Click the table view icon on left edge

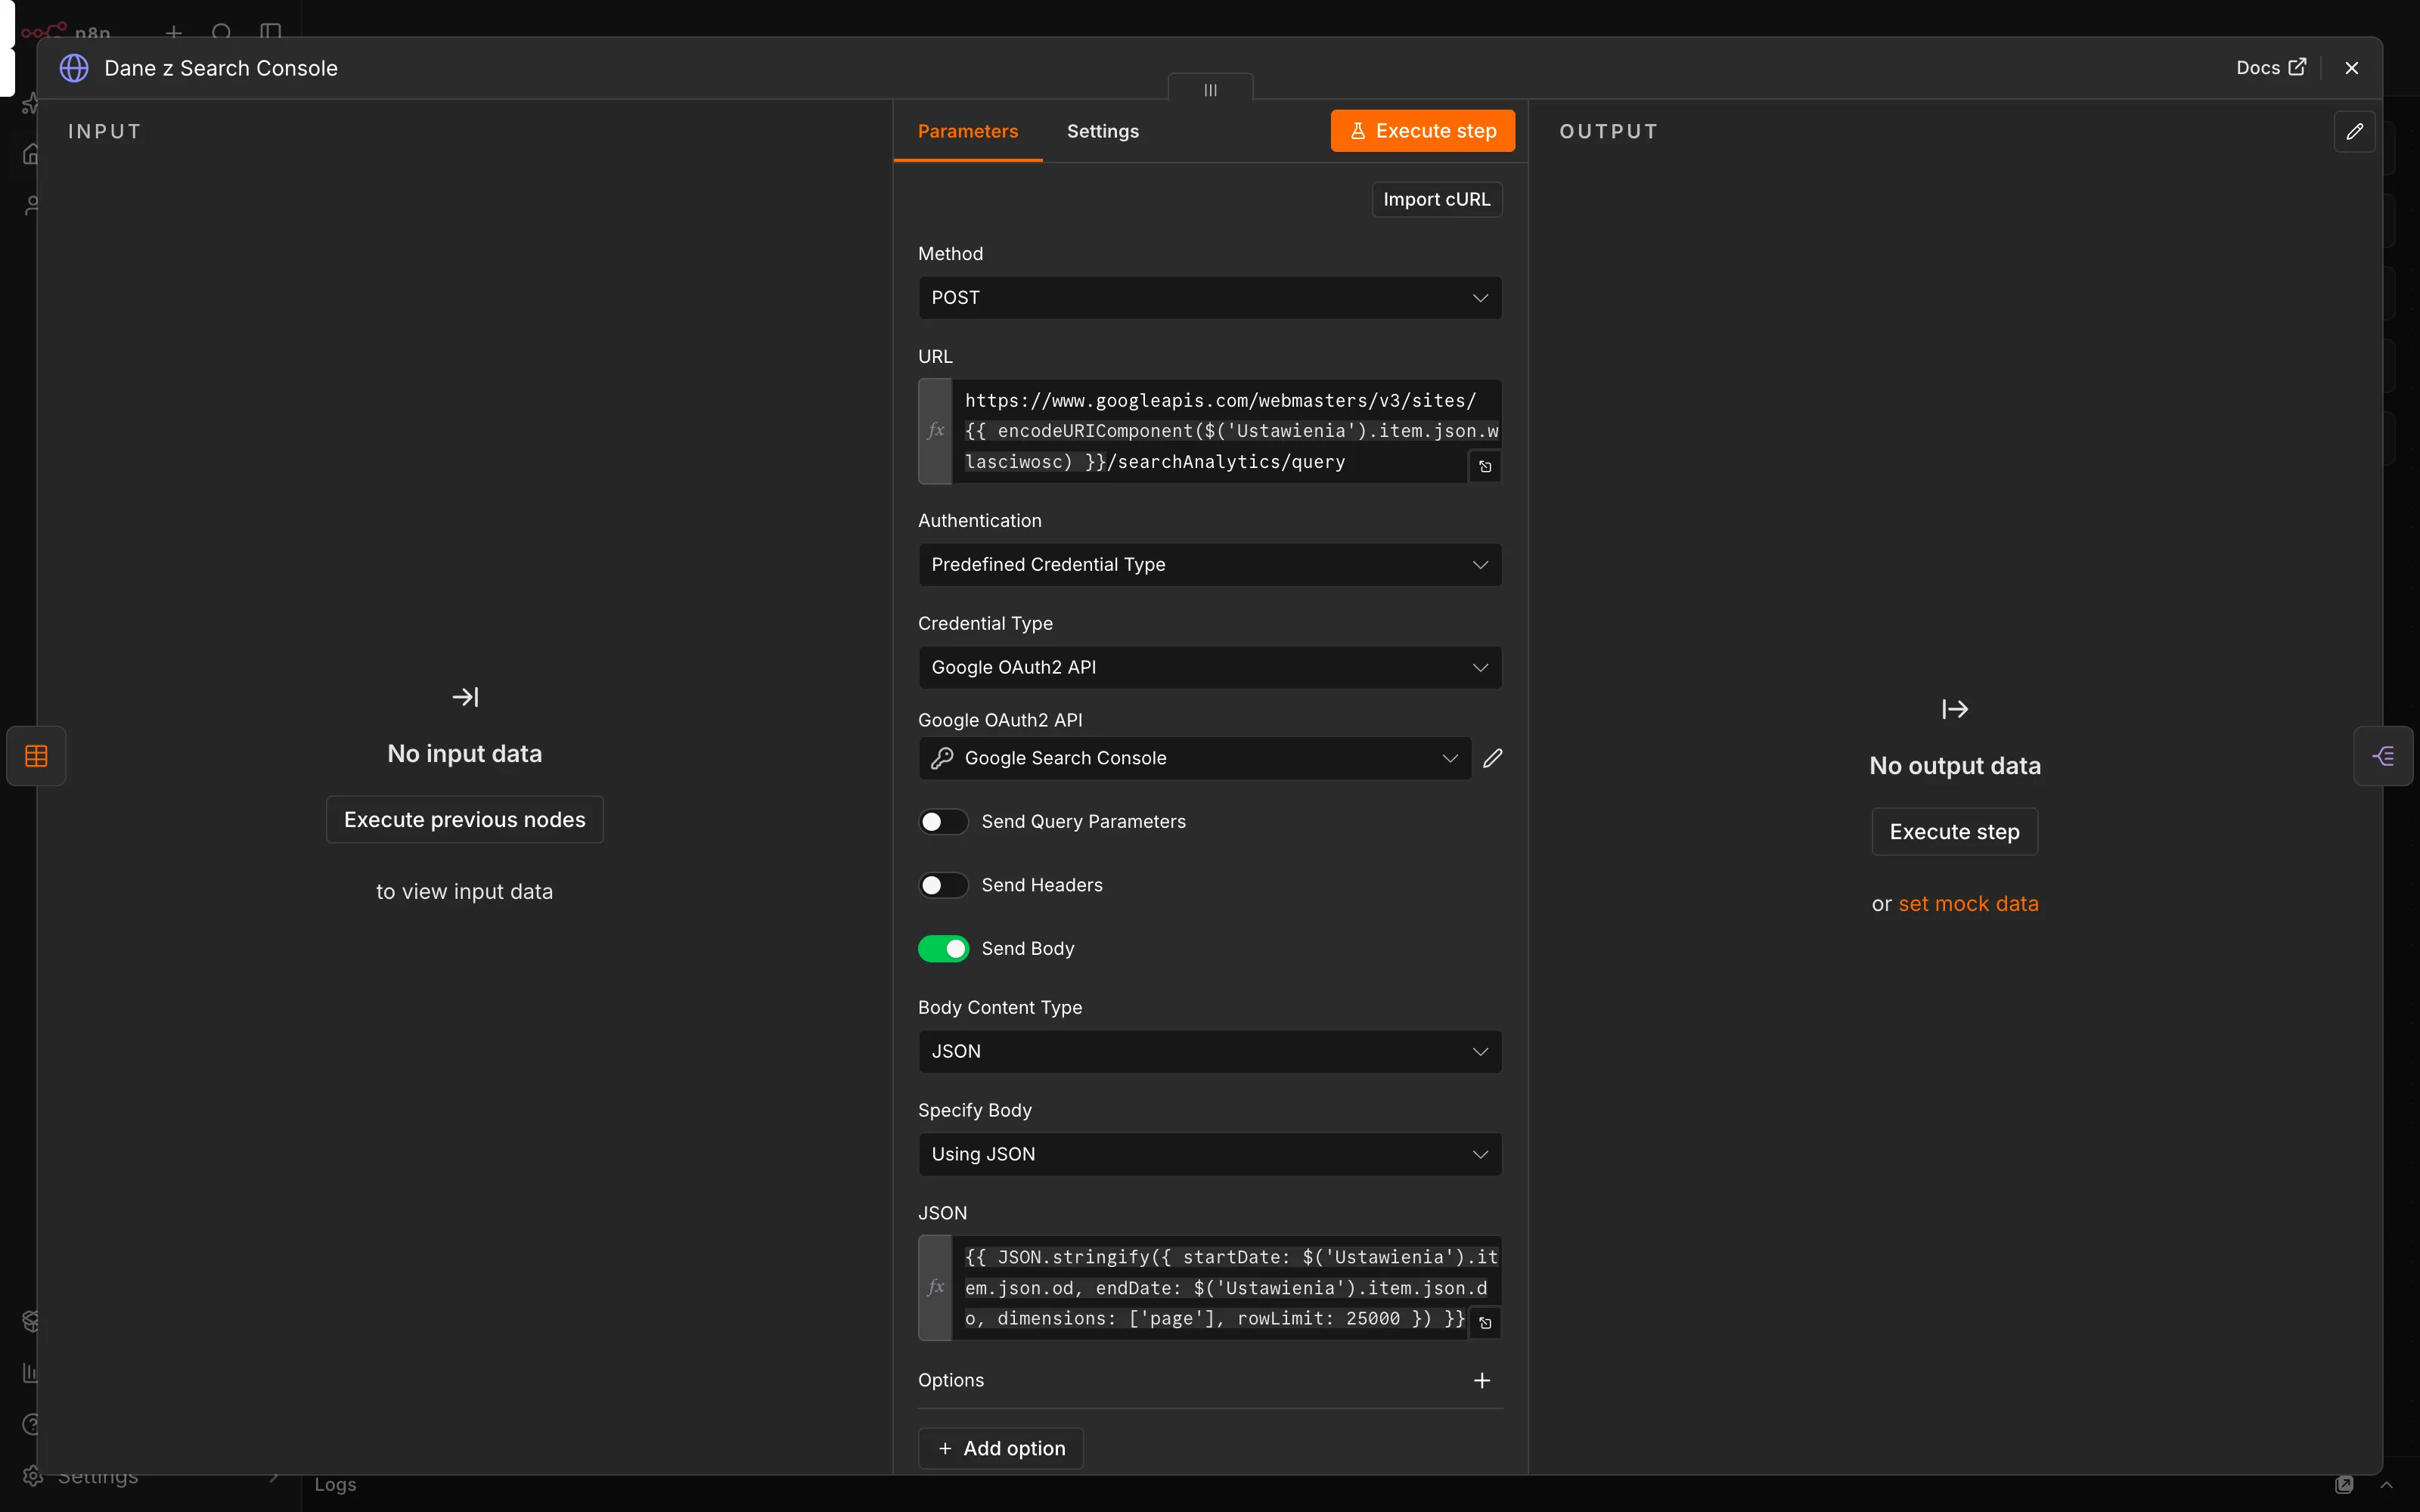36,755
